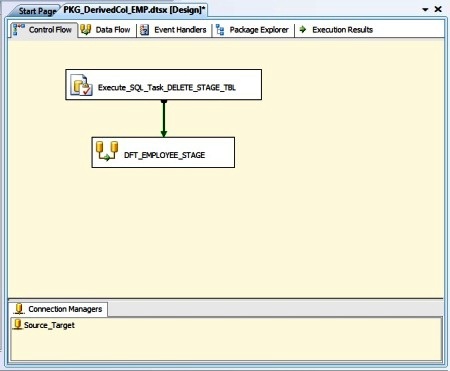Click the Source_Target connection manager icon

point(18,324)
